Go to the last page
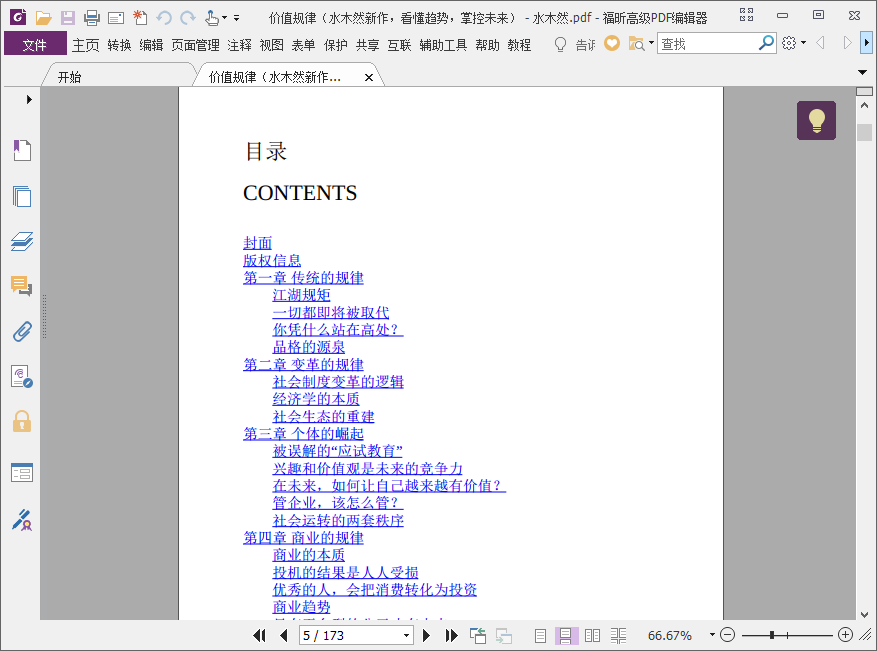This screenshot has width=877, height=651. click(451, 635)
